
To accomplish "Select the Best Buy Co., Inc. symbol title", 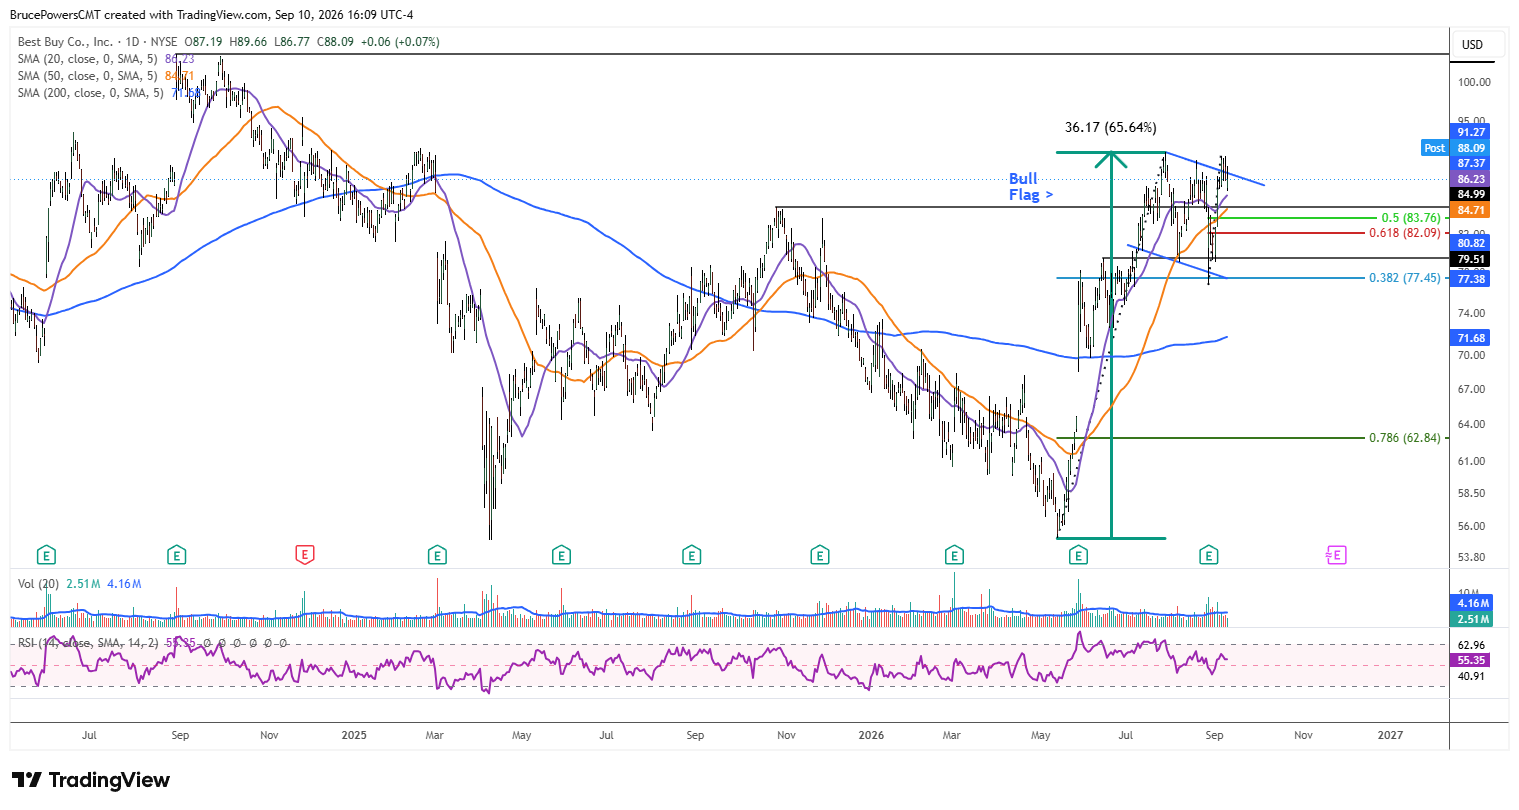I will (x=65, y=42).
